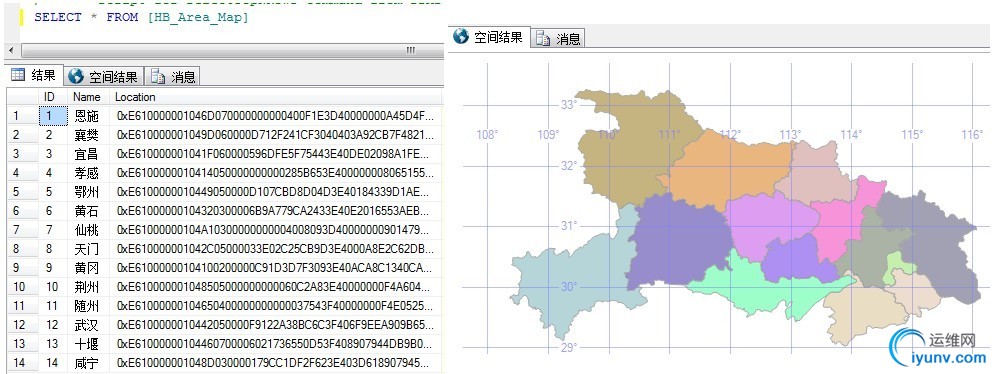This screenshot has width=992, height=374.
Task: Click the Location value in the 黄冈 row
Action: tap(276, 268)
